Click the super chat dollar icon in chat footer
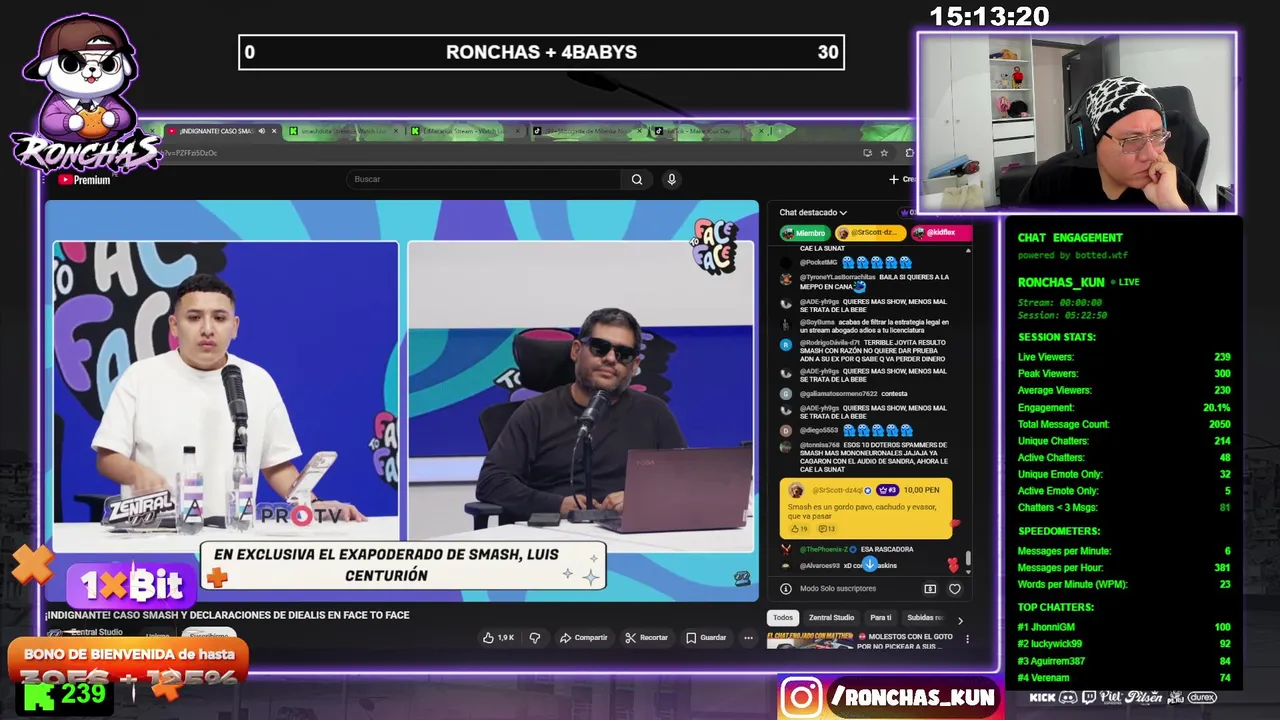This screenshot has width=1280, height=720. pyautogui.click(x=930, y=589)
